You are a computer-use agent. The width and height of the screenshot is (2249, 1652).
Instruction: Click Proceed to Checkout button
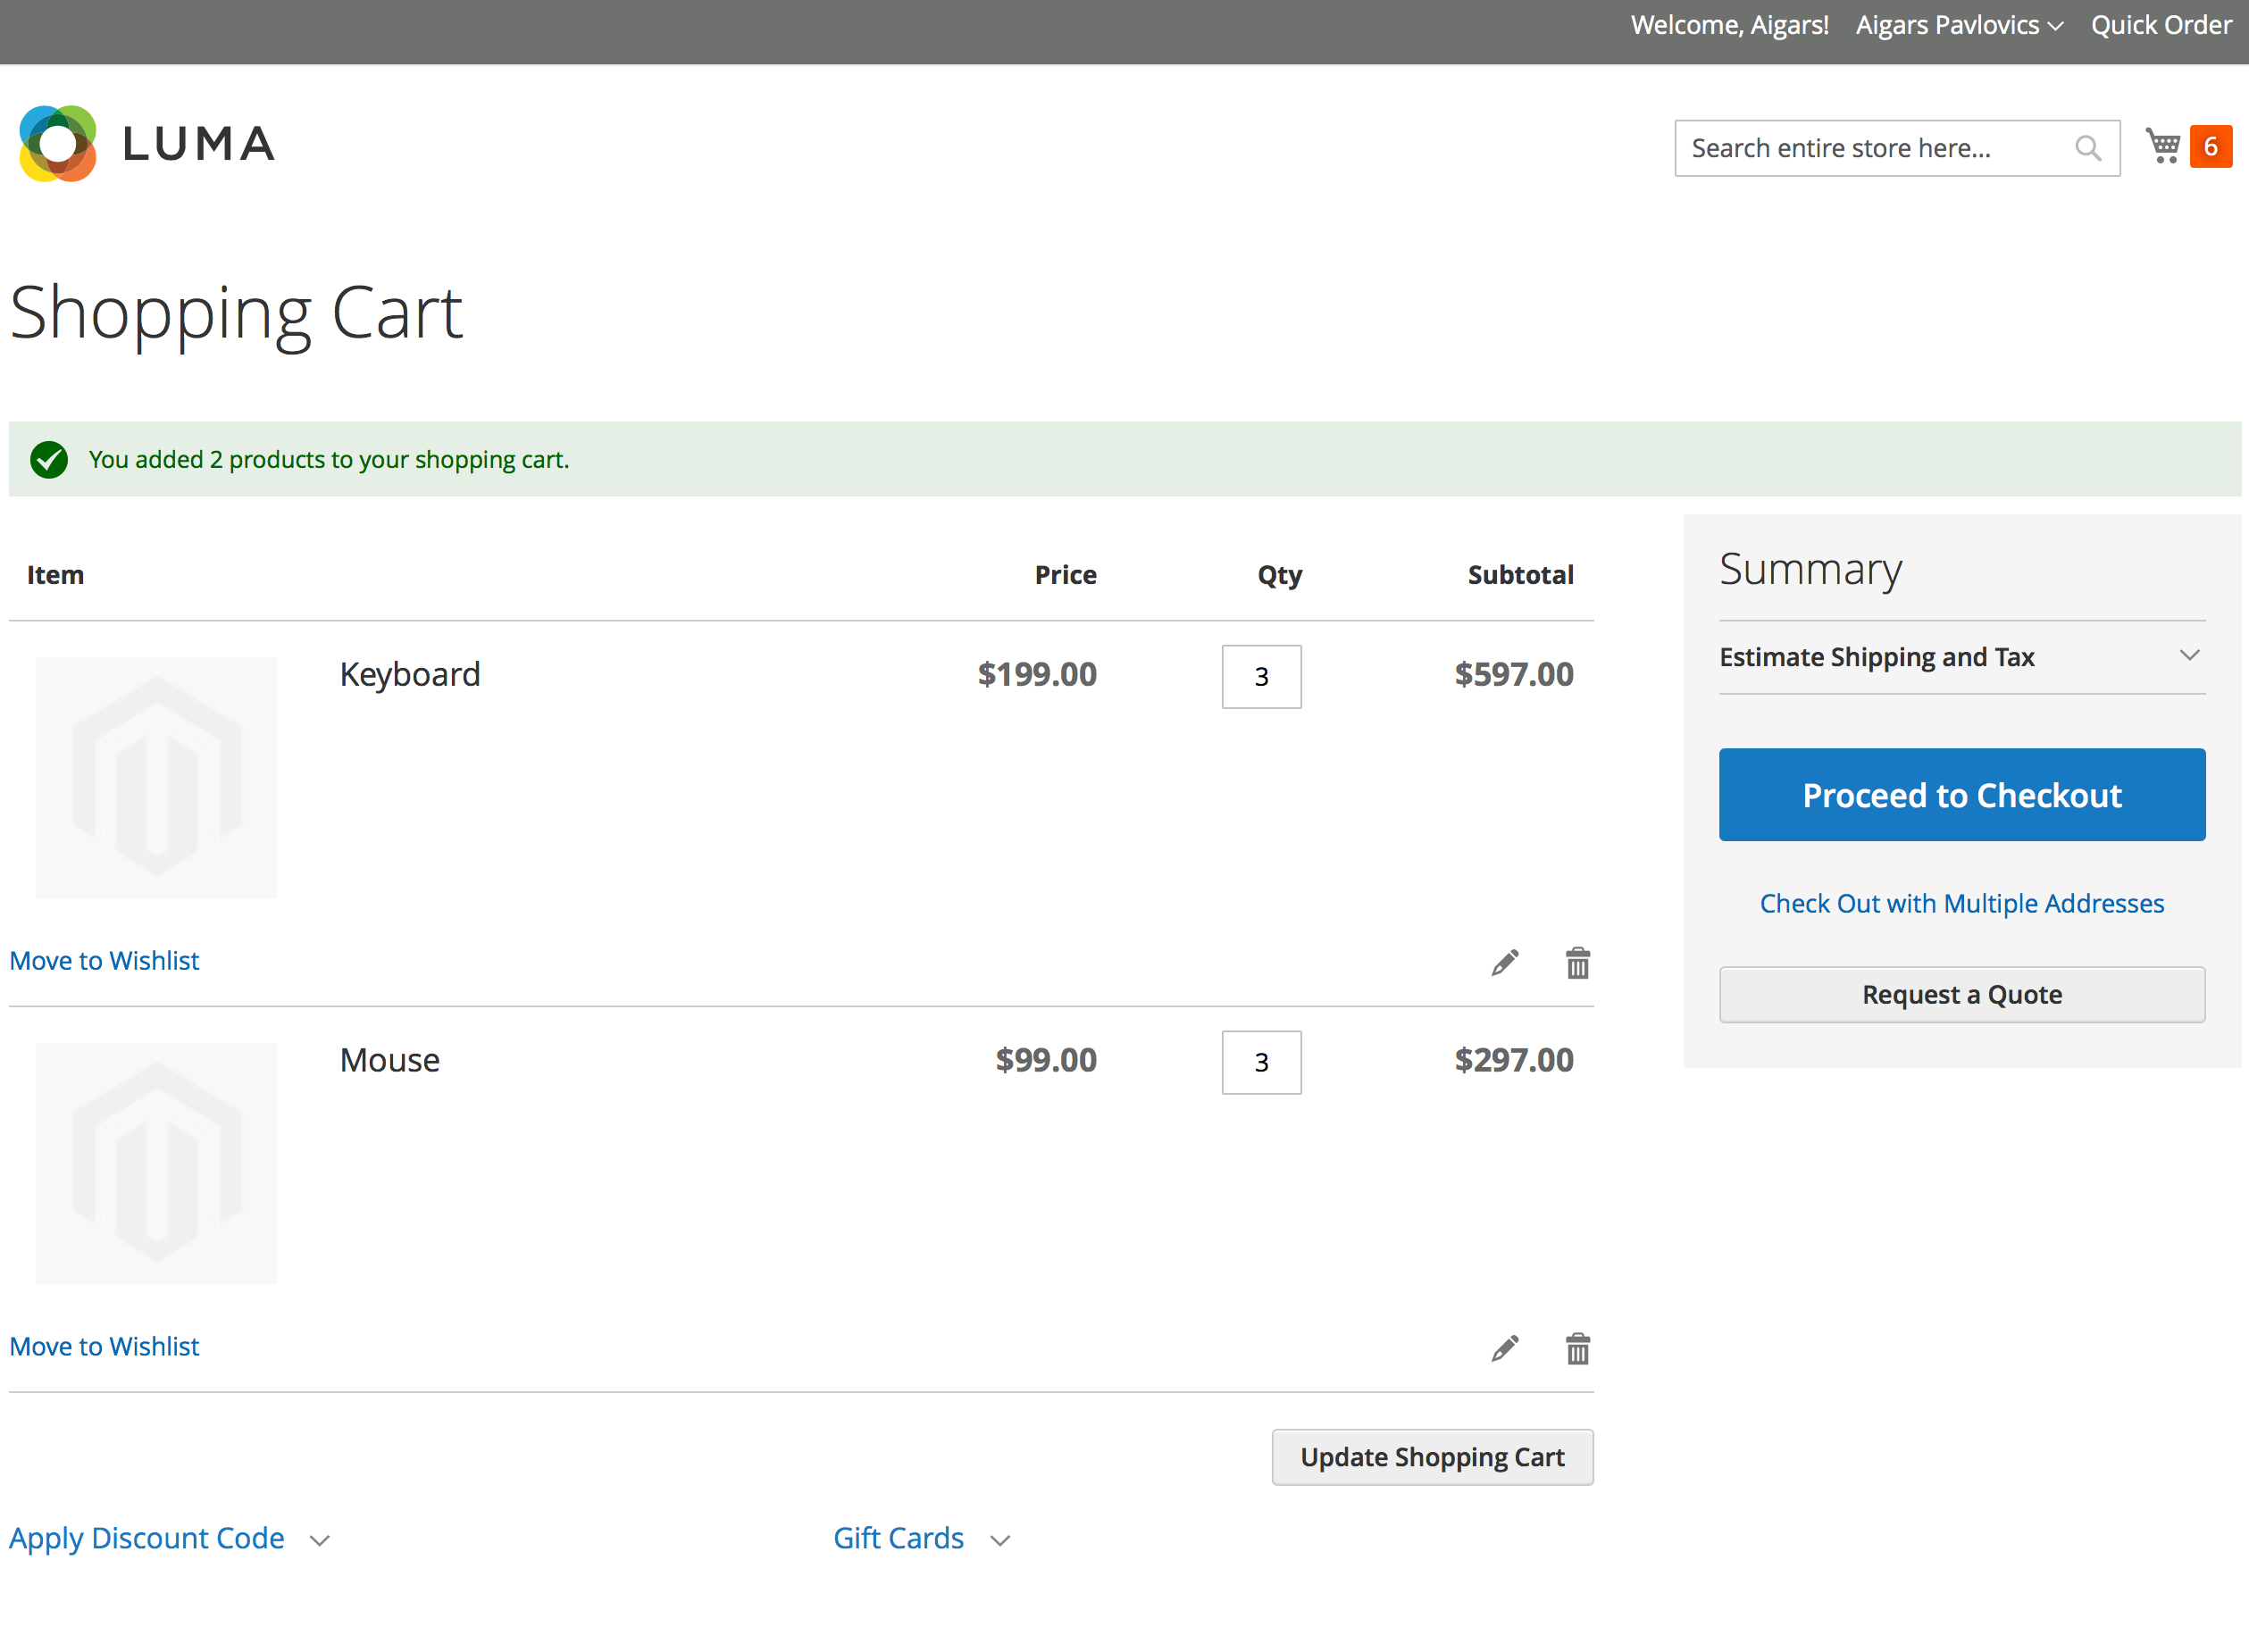[x=1961, y=795]
